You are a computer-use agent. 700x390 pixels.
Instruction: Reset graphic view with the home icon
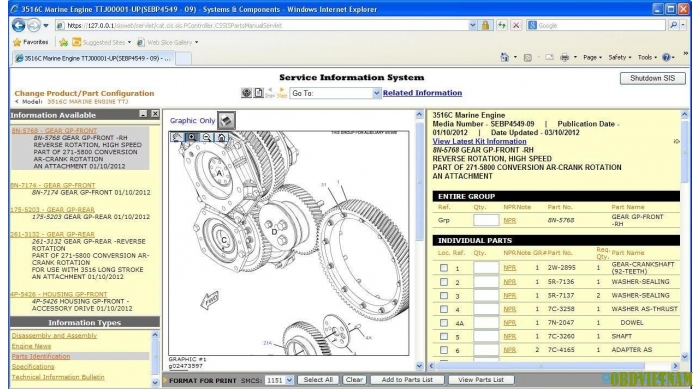[221, 137]
